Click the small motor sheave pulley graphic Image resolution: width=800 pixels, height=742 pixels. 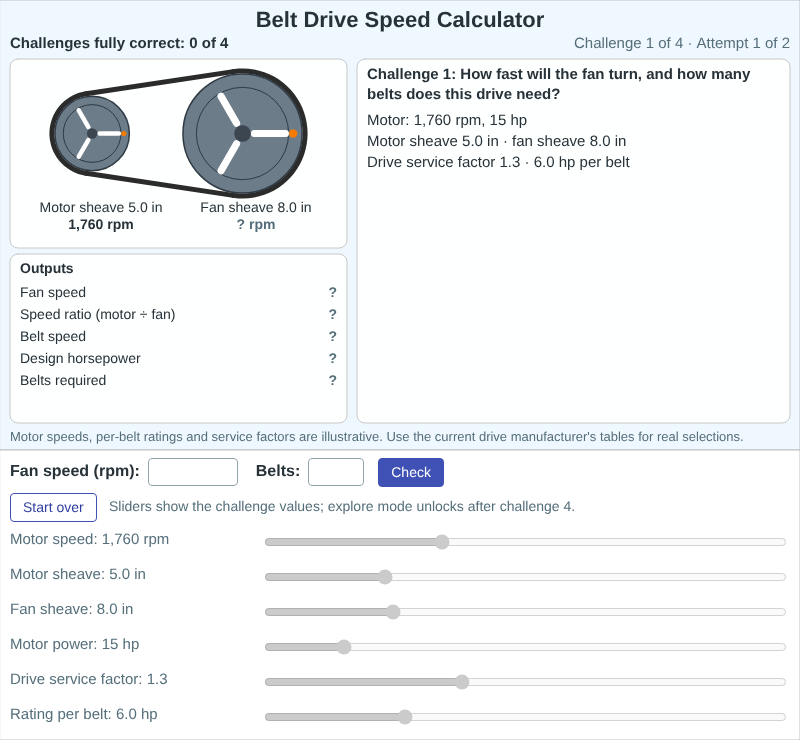point(92,134)
